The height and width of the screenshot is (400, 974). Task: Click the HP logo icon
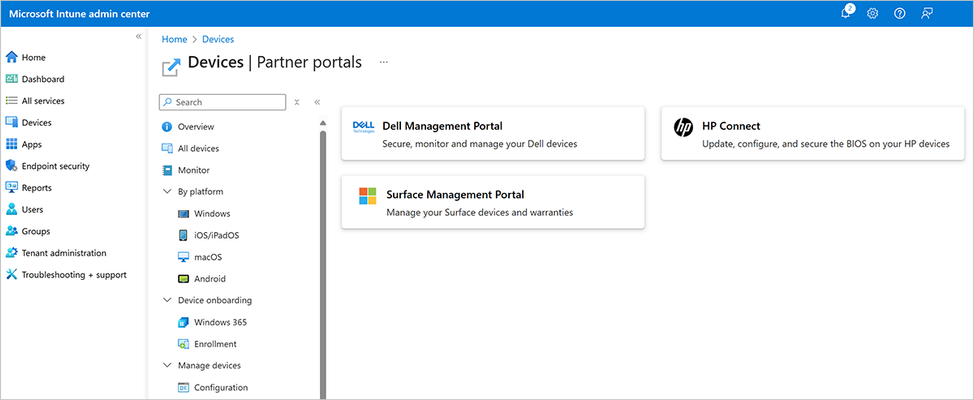point(683,127)
